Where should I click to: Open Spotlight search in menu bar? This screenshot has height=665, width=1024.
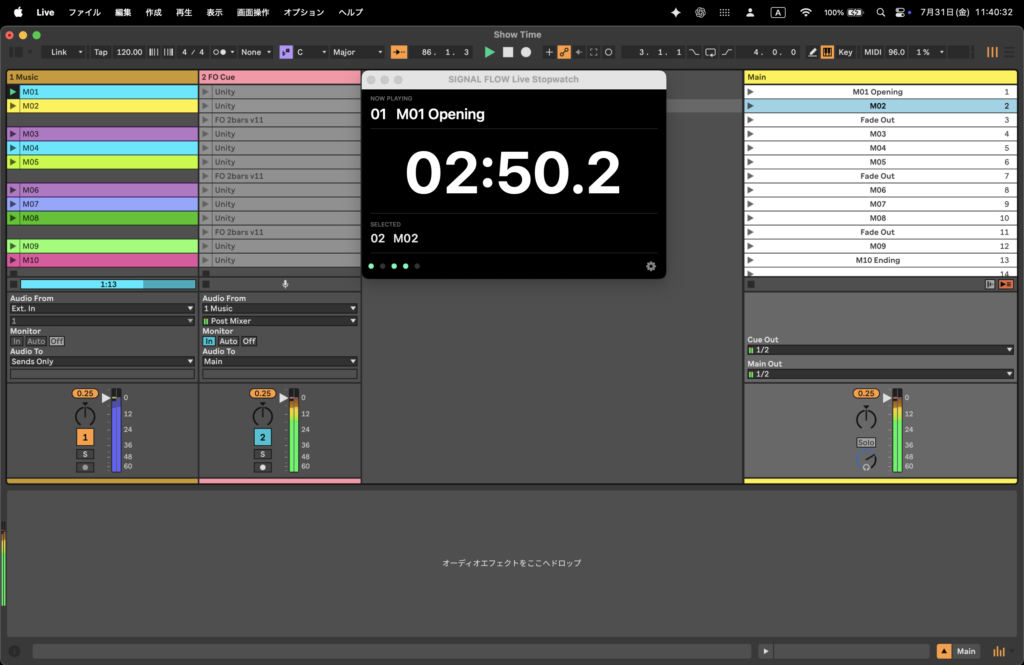tap(880, 12)
